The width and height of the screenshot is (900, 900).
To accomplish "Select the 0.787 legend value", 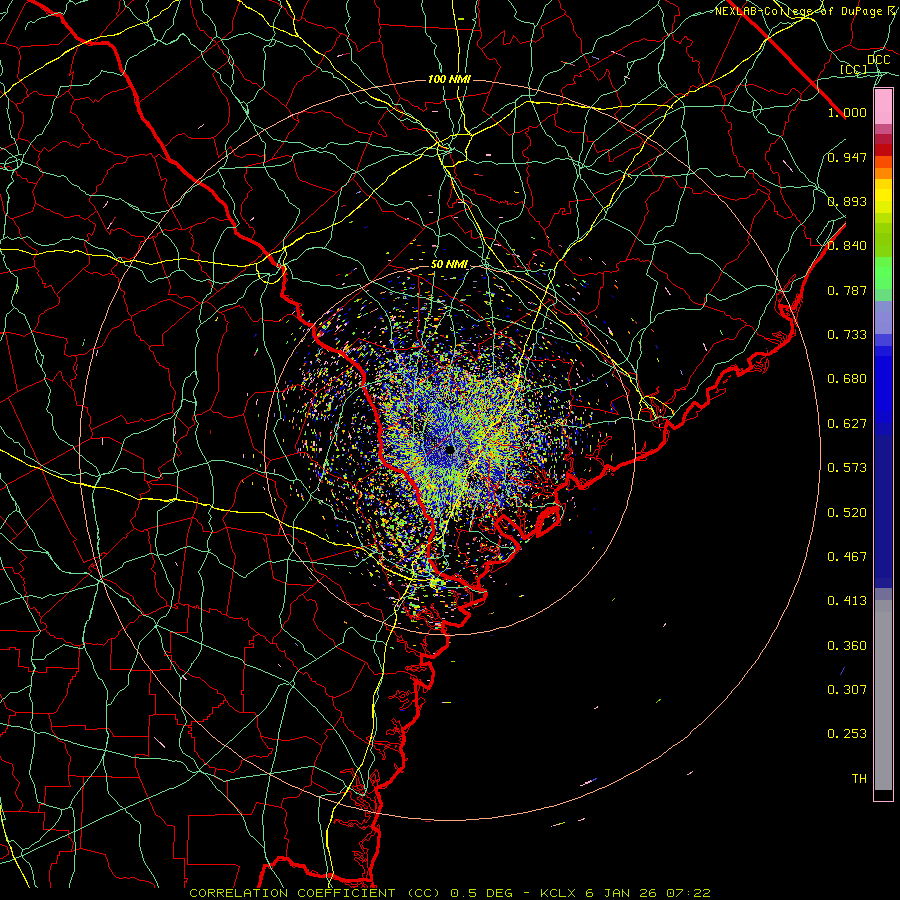I will (847, 290).
